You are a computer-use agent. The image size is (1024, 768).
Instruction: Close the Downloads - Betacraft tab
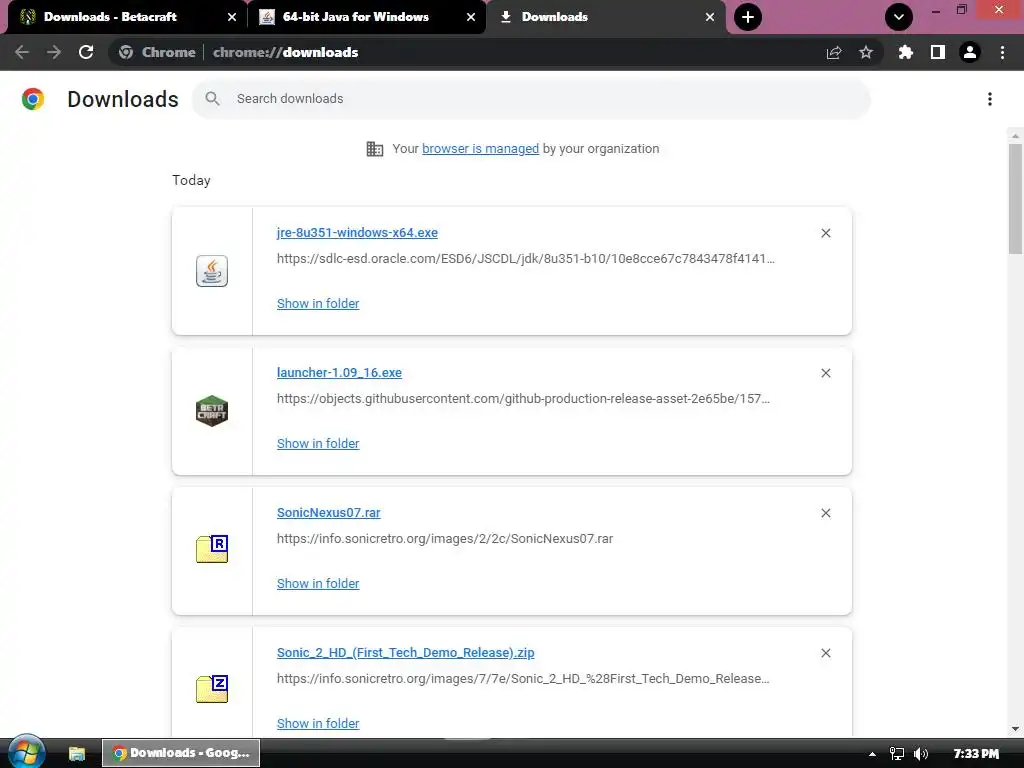click(x=231, y=18)
